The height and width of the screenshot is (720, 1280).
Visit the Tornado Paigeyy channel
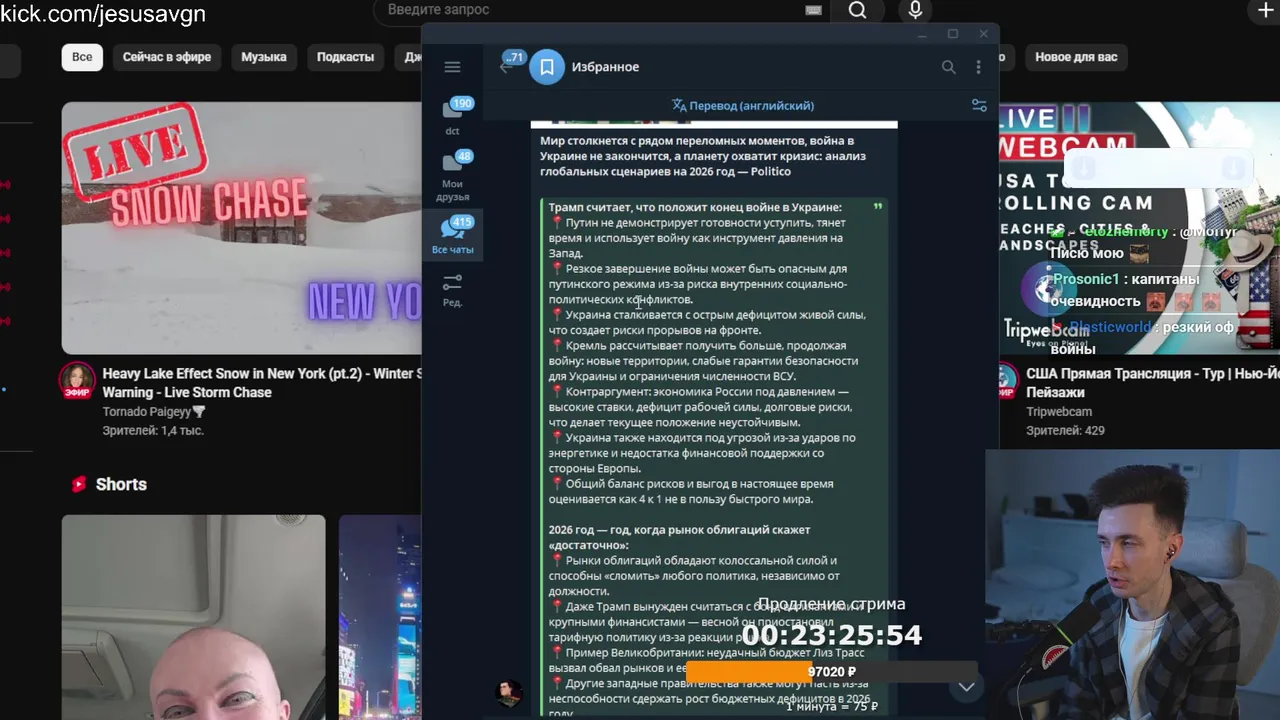[154, 412]
